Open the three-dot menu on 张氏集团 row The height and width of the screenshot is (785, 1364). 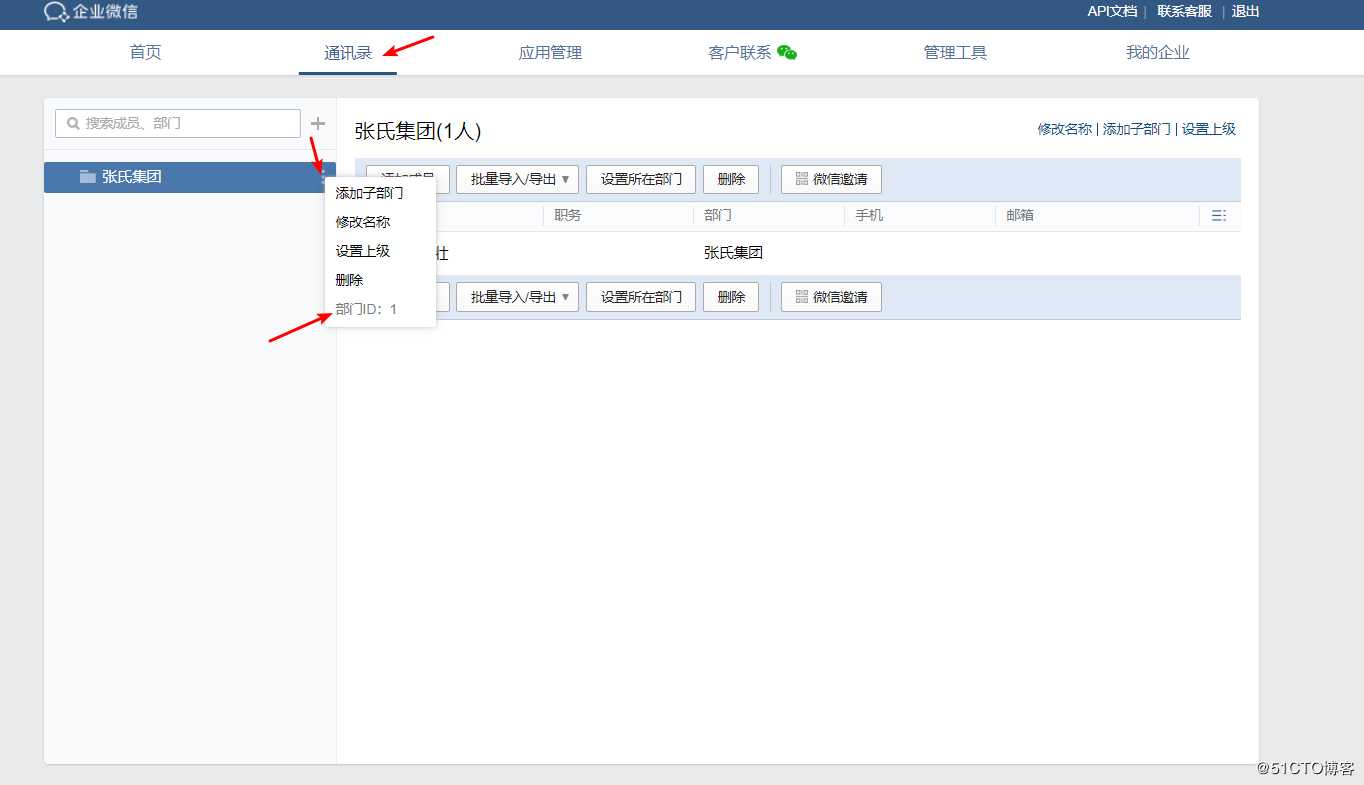point(322,177)
